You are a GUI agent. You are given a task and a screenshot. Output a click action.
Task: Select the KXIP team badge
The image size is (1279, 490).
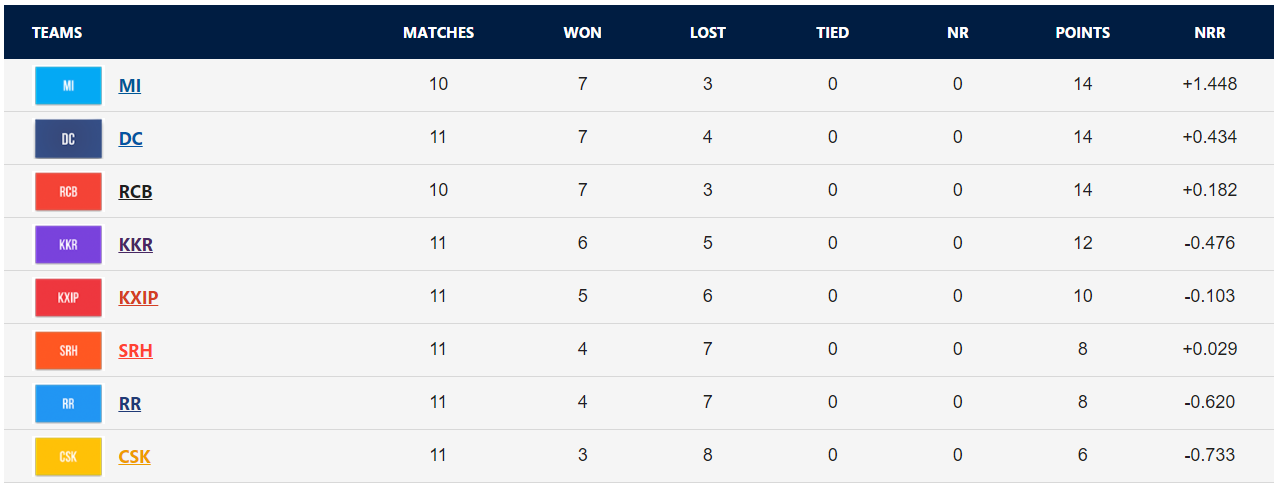68,298
